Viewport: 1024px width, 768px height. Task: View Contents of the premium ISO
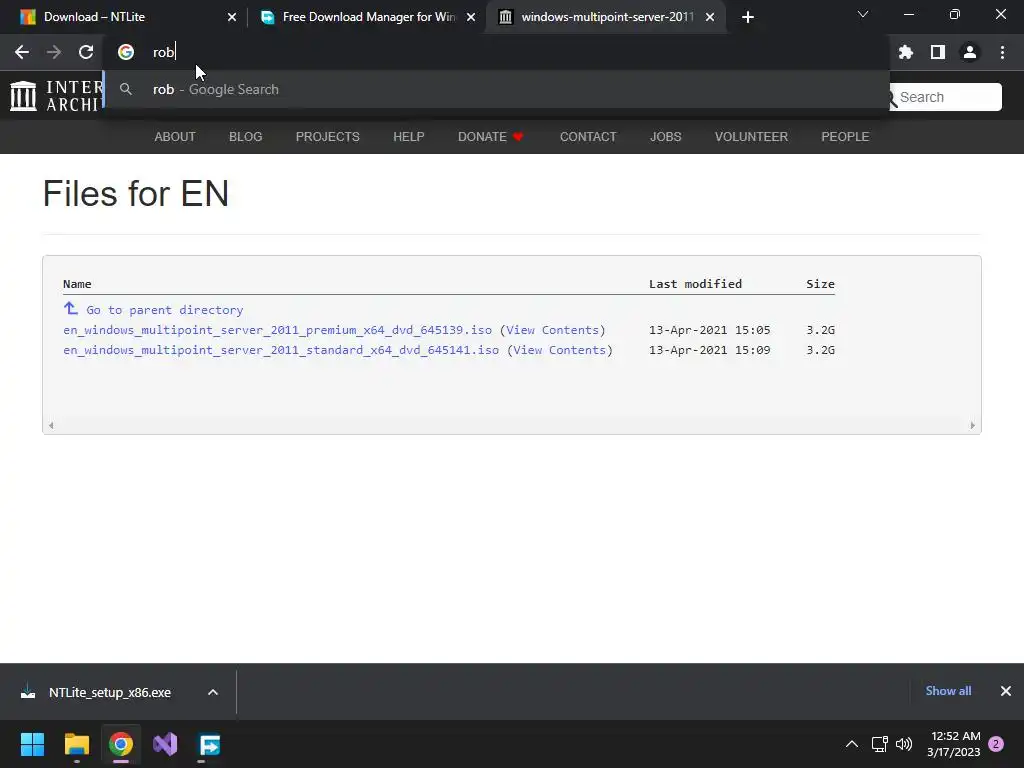pyautogui.click(x=552, y=330)
